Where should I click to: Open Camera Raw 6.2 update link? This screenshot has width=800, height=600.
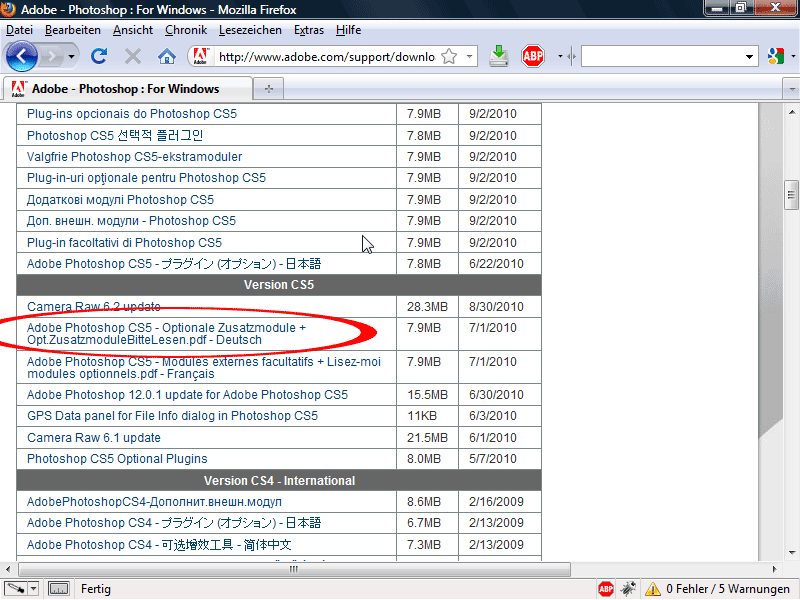point(93,307)
